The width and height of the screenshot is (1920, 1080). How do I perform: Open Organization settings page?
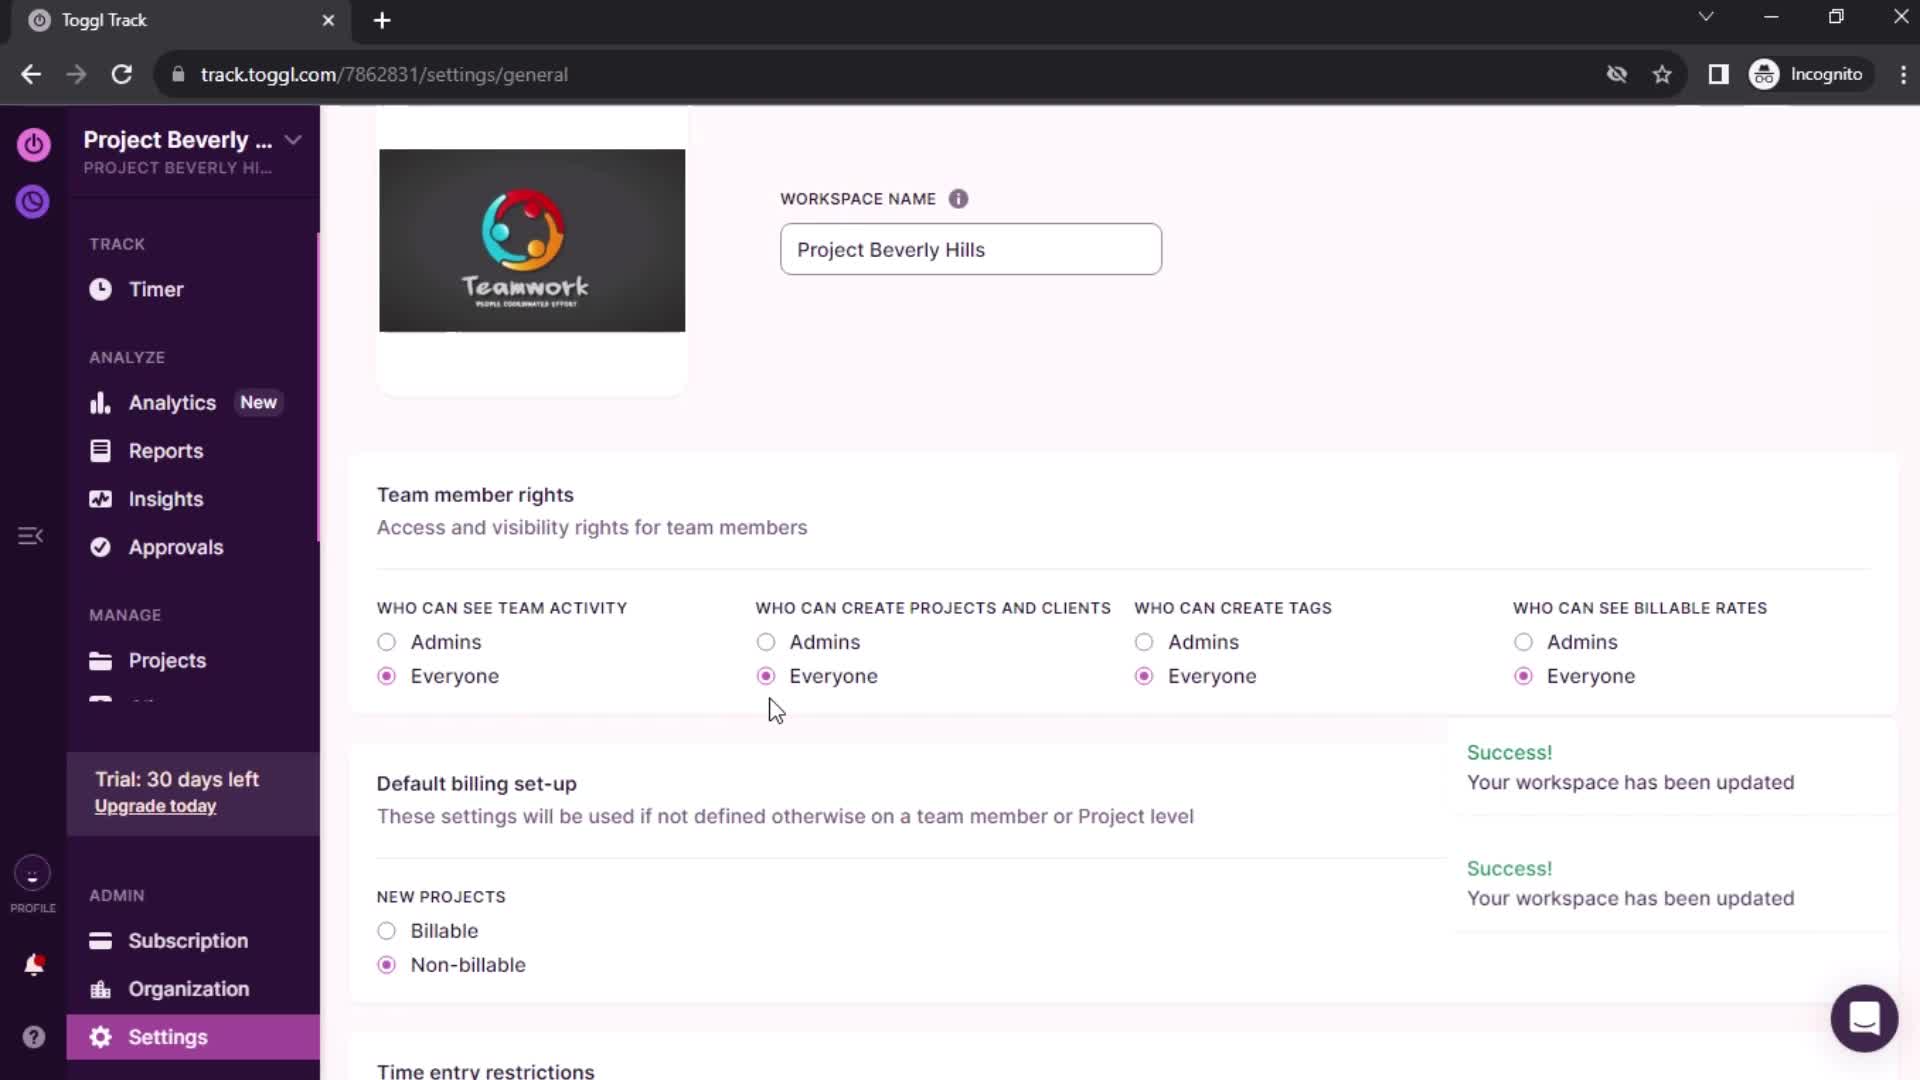[x=189, y=988]
